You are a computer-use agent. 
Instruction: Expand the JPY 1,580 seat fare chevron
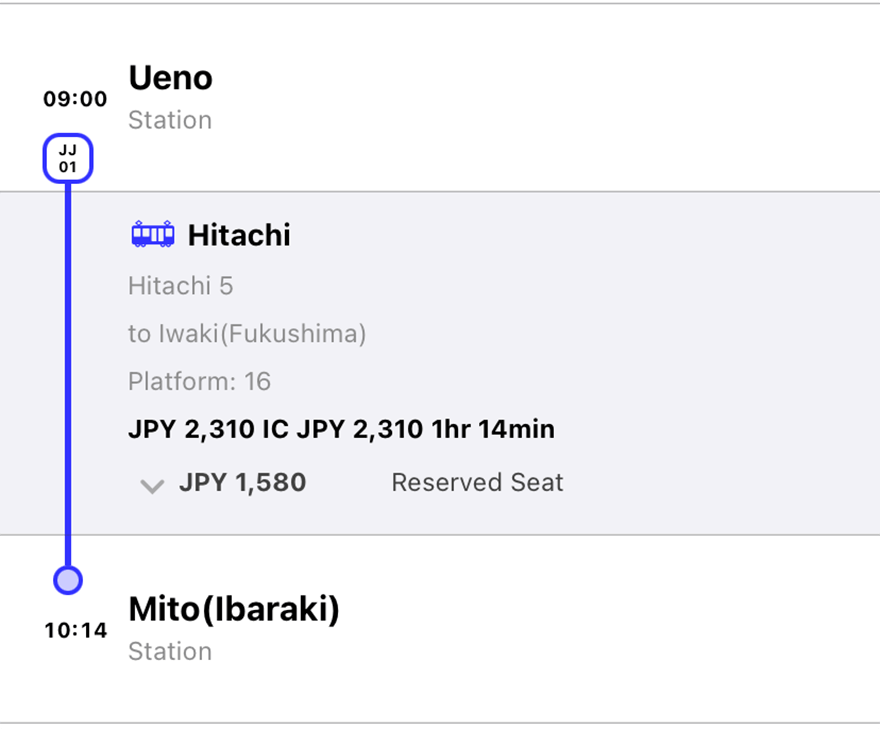tap(152, 486)
